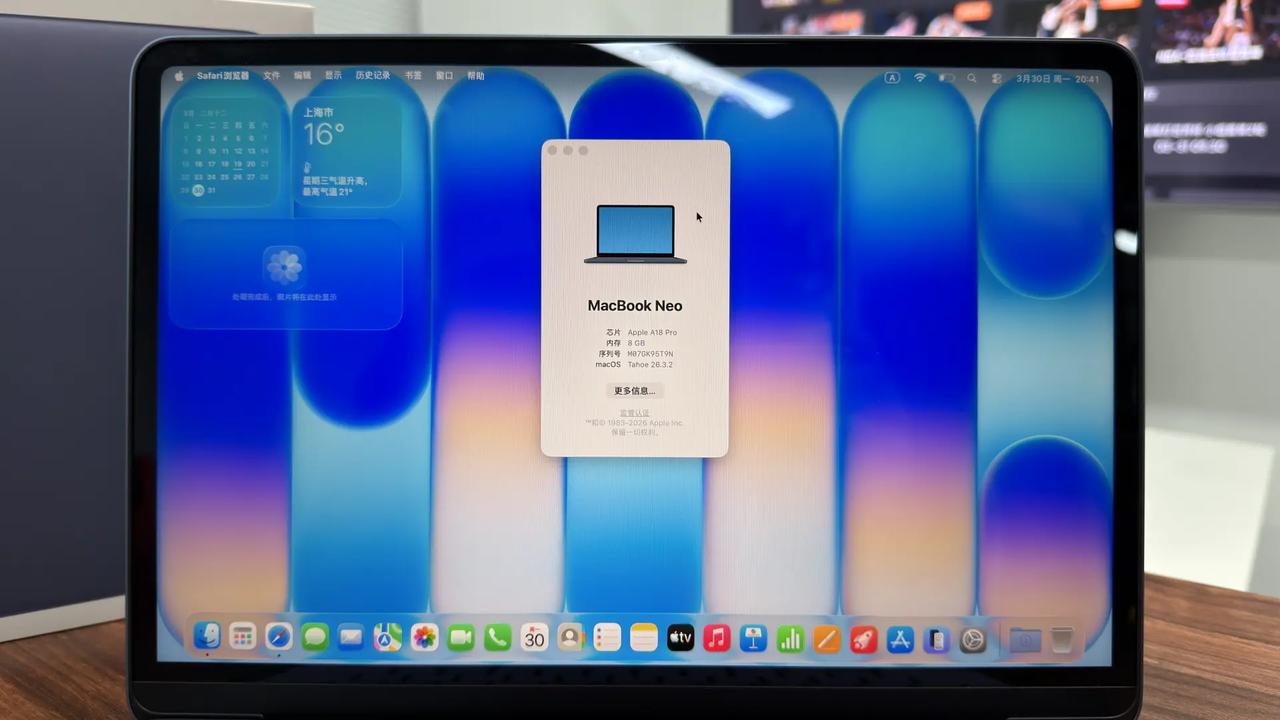1280x720 pixels.
Task: Launch Keynote from the Dock
Action: point(754,638)
